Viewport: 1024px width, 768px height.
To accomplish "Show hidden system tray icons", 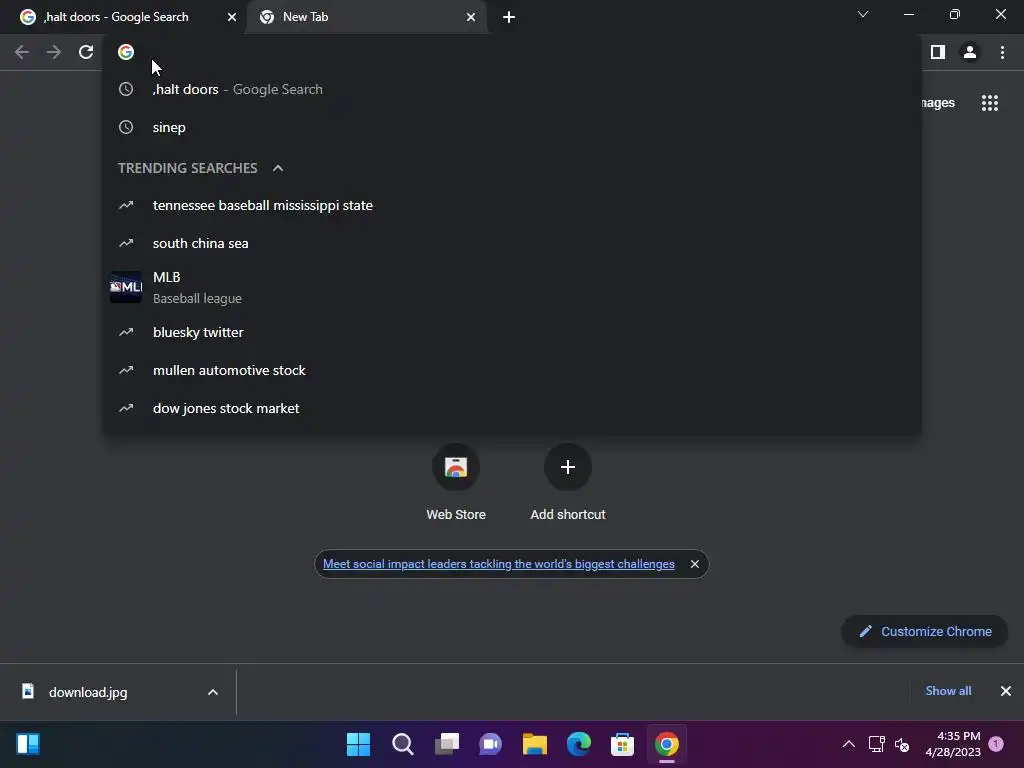I will tap(849, 744).
